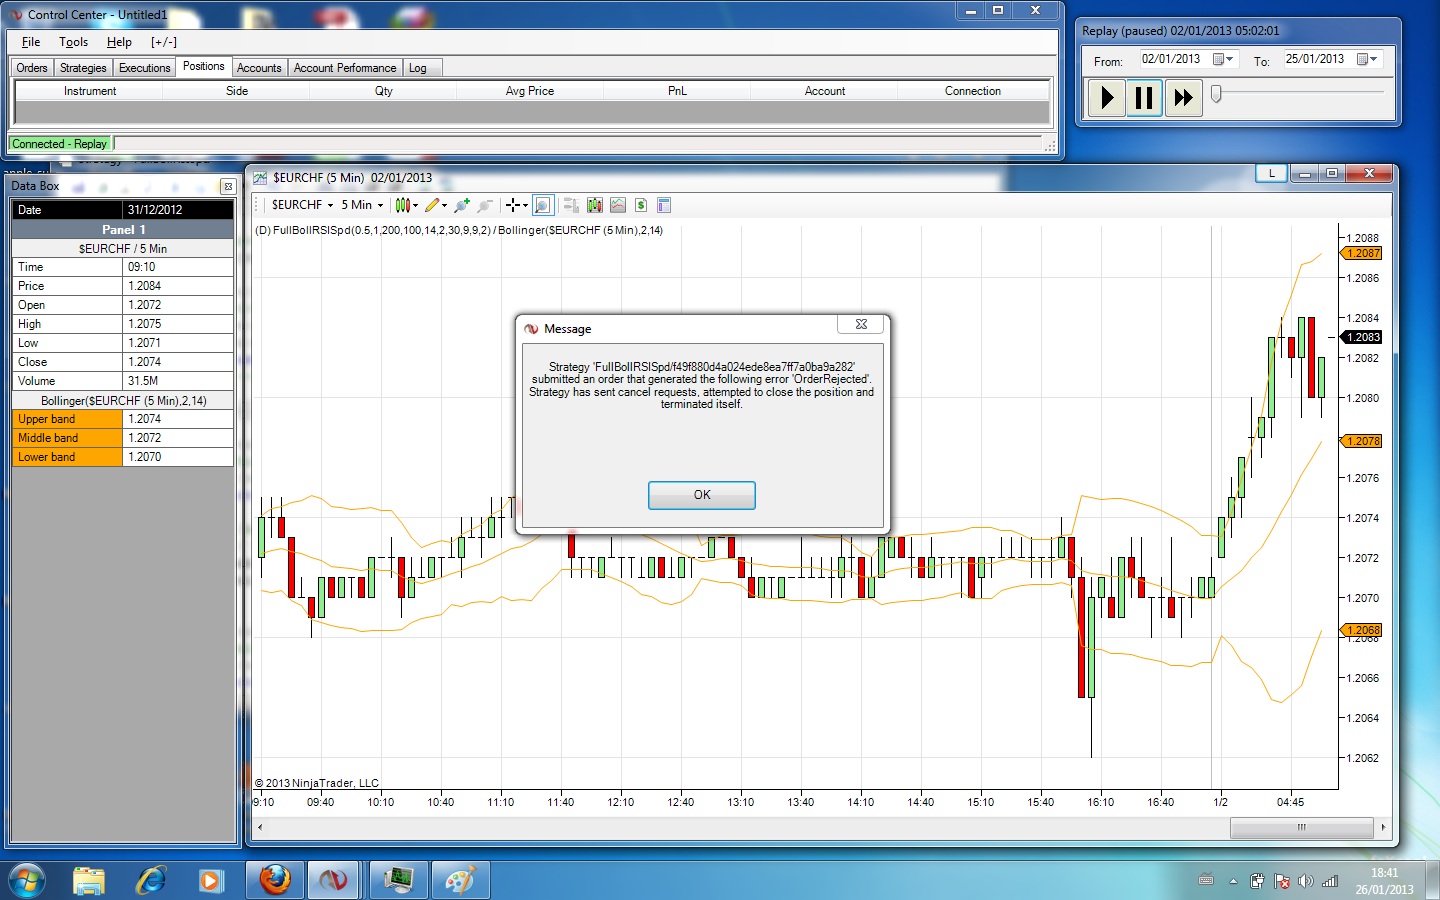
Task: Open the chart style candlestick dropdown
Action: [x=406, y=205]
